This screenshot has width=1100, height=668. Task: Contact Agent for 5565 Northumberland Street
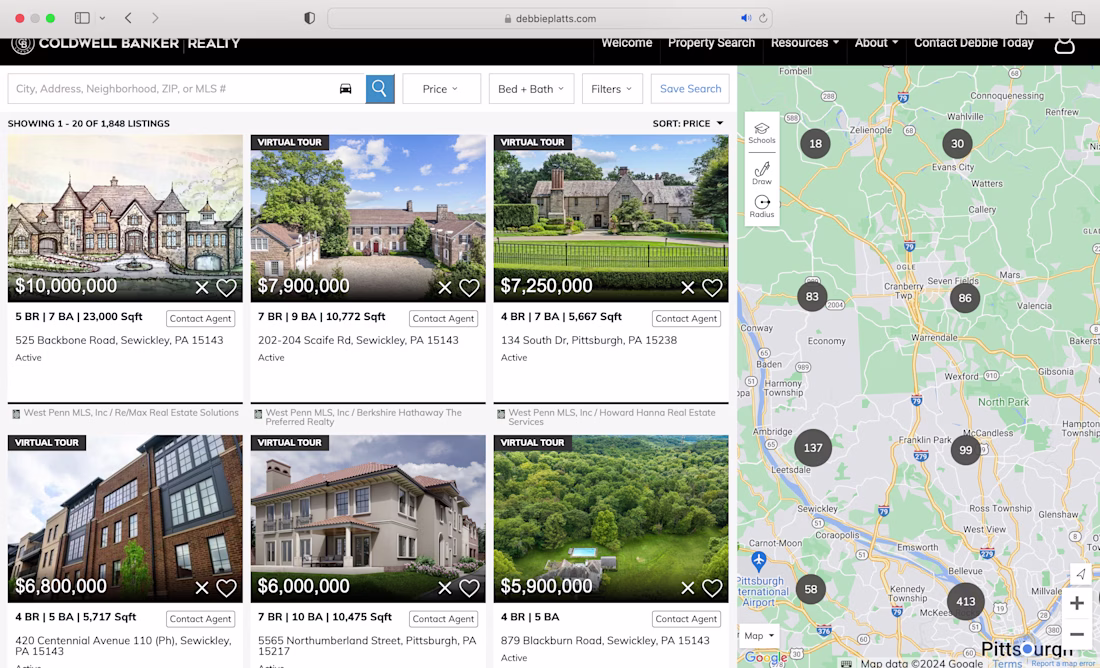pyautogui.click(x=443, y=619)
